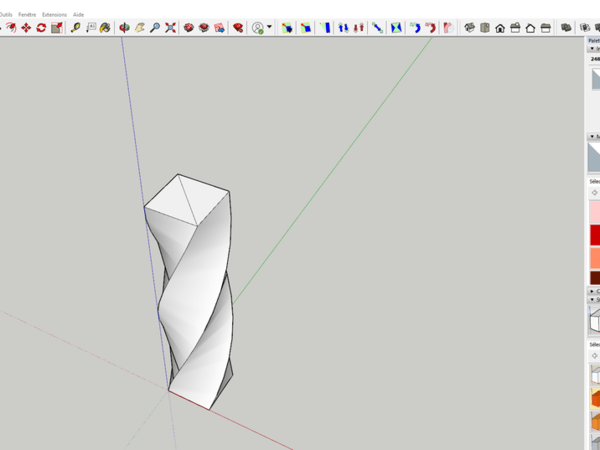Open the Fenêtre menu
The image size is (600, 450).
(27, 14)
